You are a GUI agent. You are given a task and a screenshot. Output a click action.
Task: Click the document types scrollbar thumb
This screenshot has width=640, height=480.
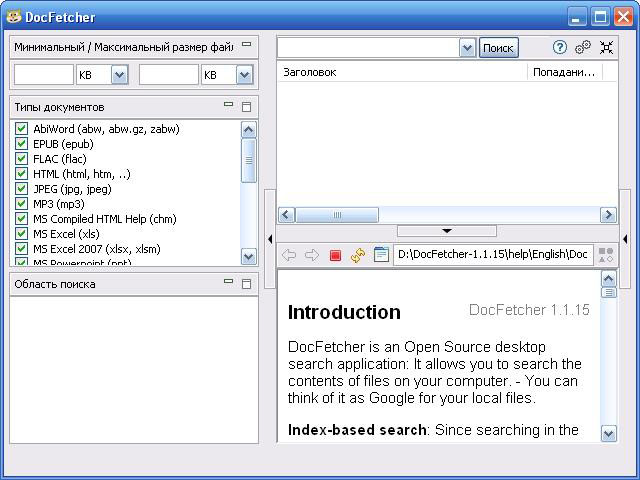[x=249, y=160]
